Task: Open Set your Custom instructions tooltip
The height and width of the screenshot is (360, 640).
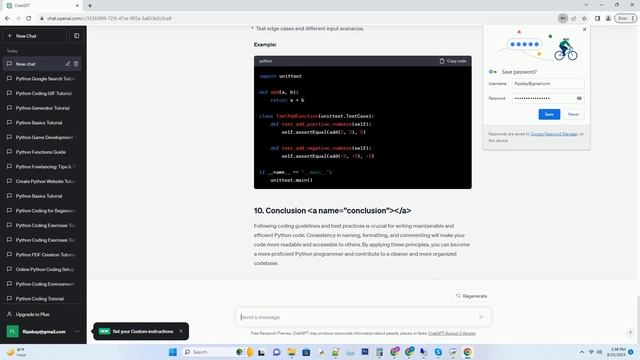Action: [142, 331]
